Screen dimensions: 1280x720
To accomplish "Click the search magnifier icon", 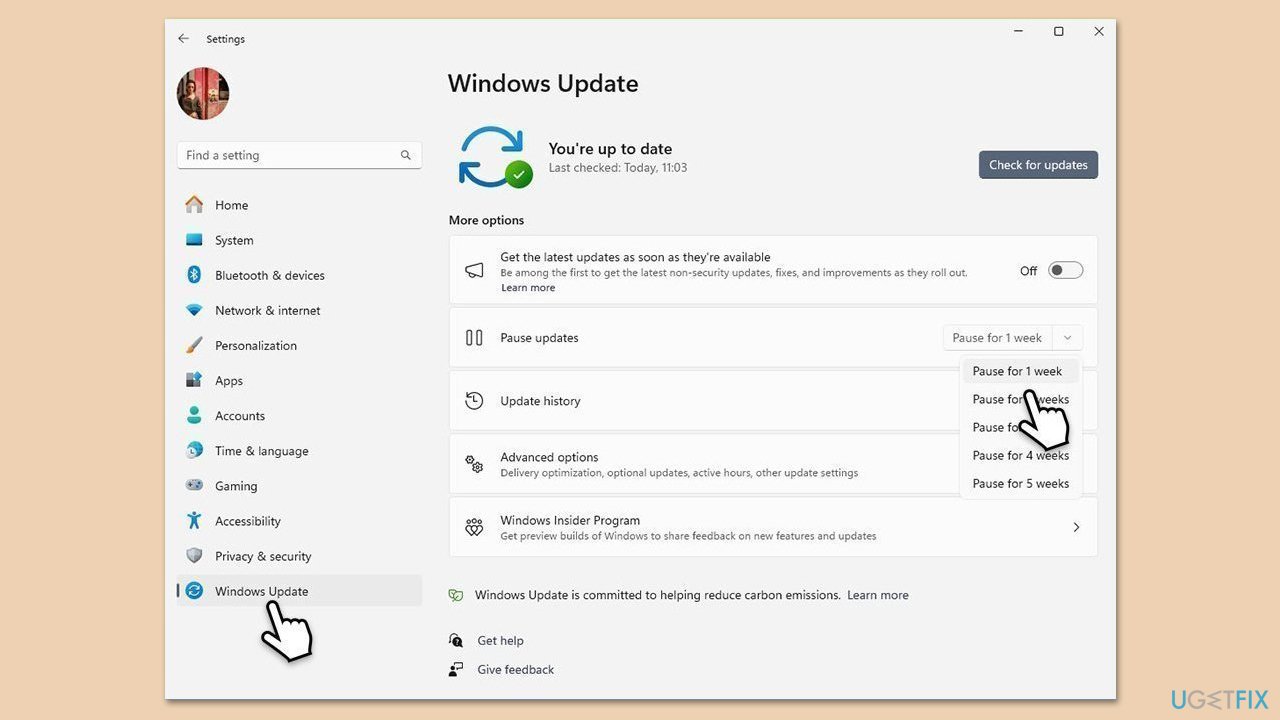I will [405, 155].
